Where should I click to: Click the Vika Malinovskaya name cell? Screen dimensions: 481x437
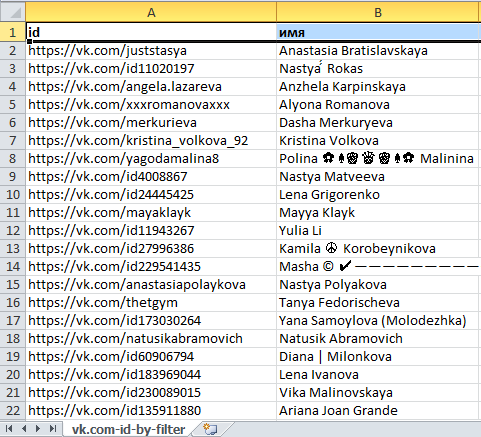click(x=378, y=393)
